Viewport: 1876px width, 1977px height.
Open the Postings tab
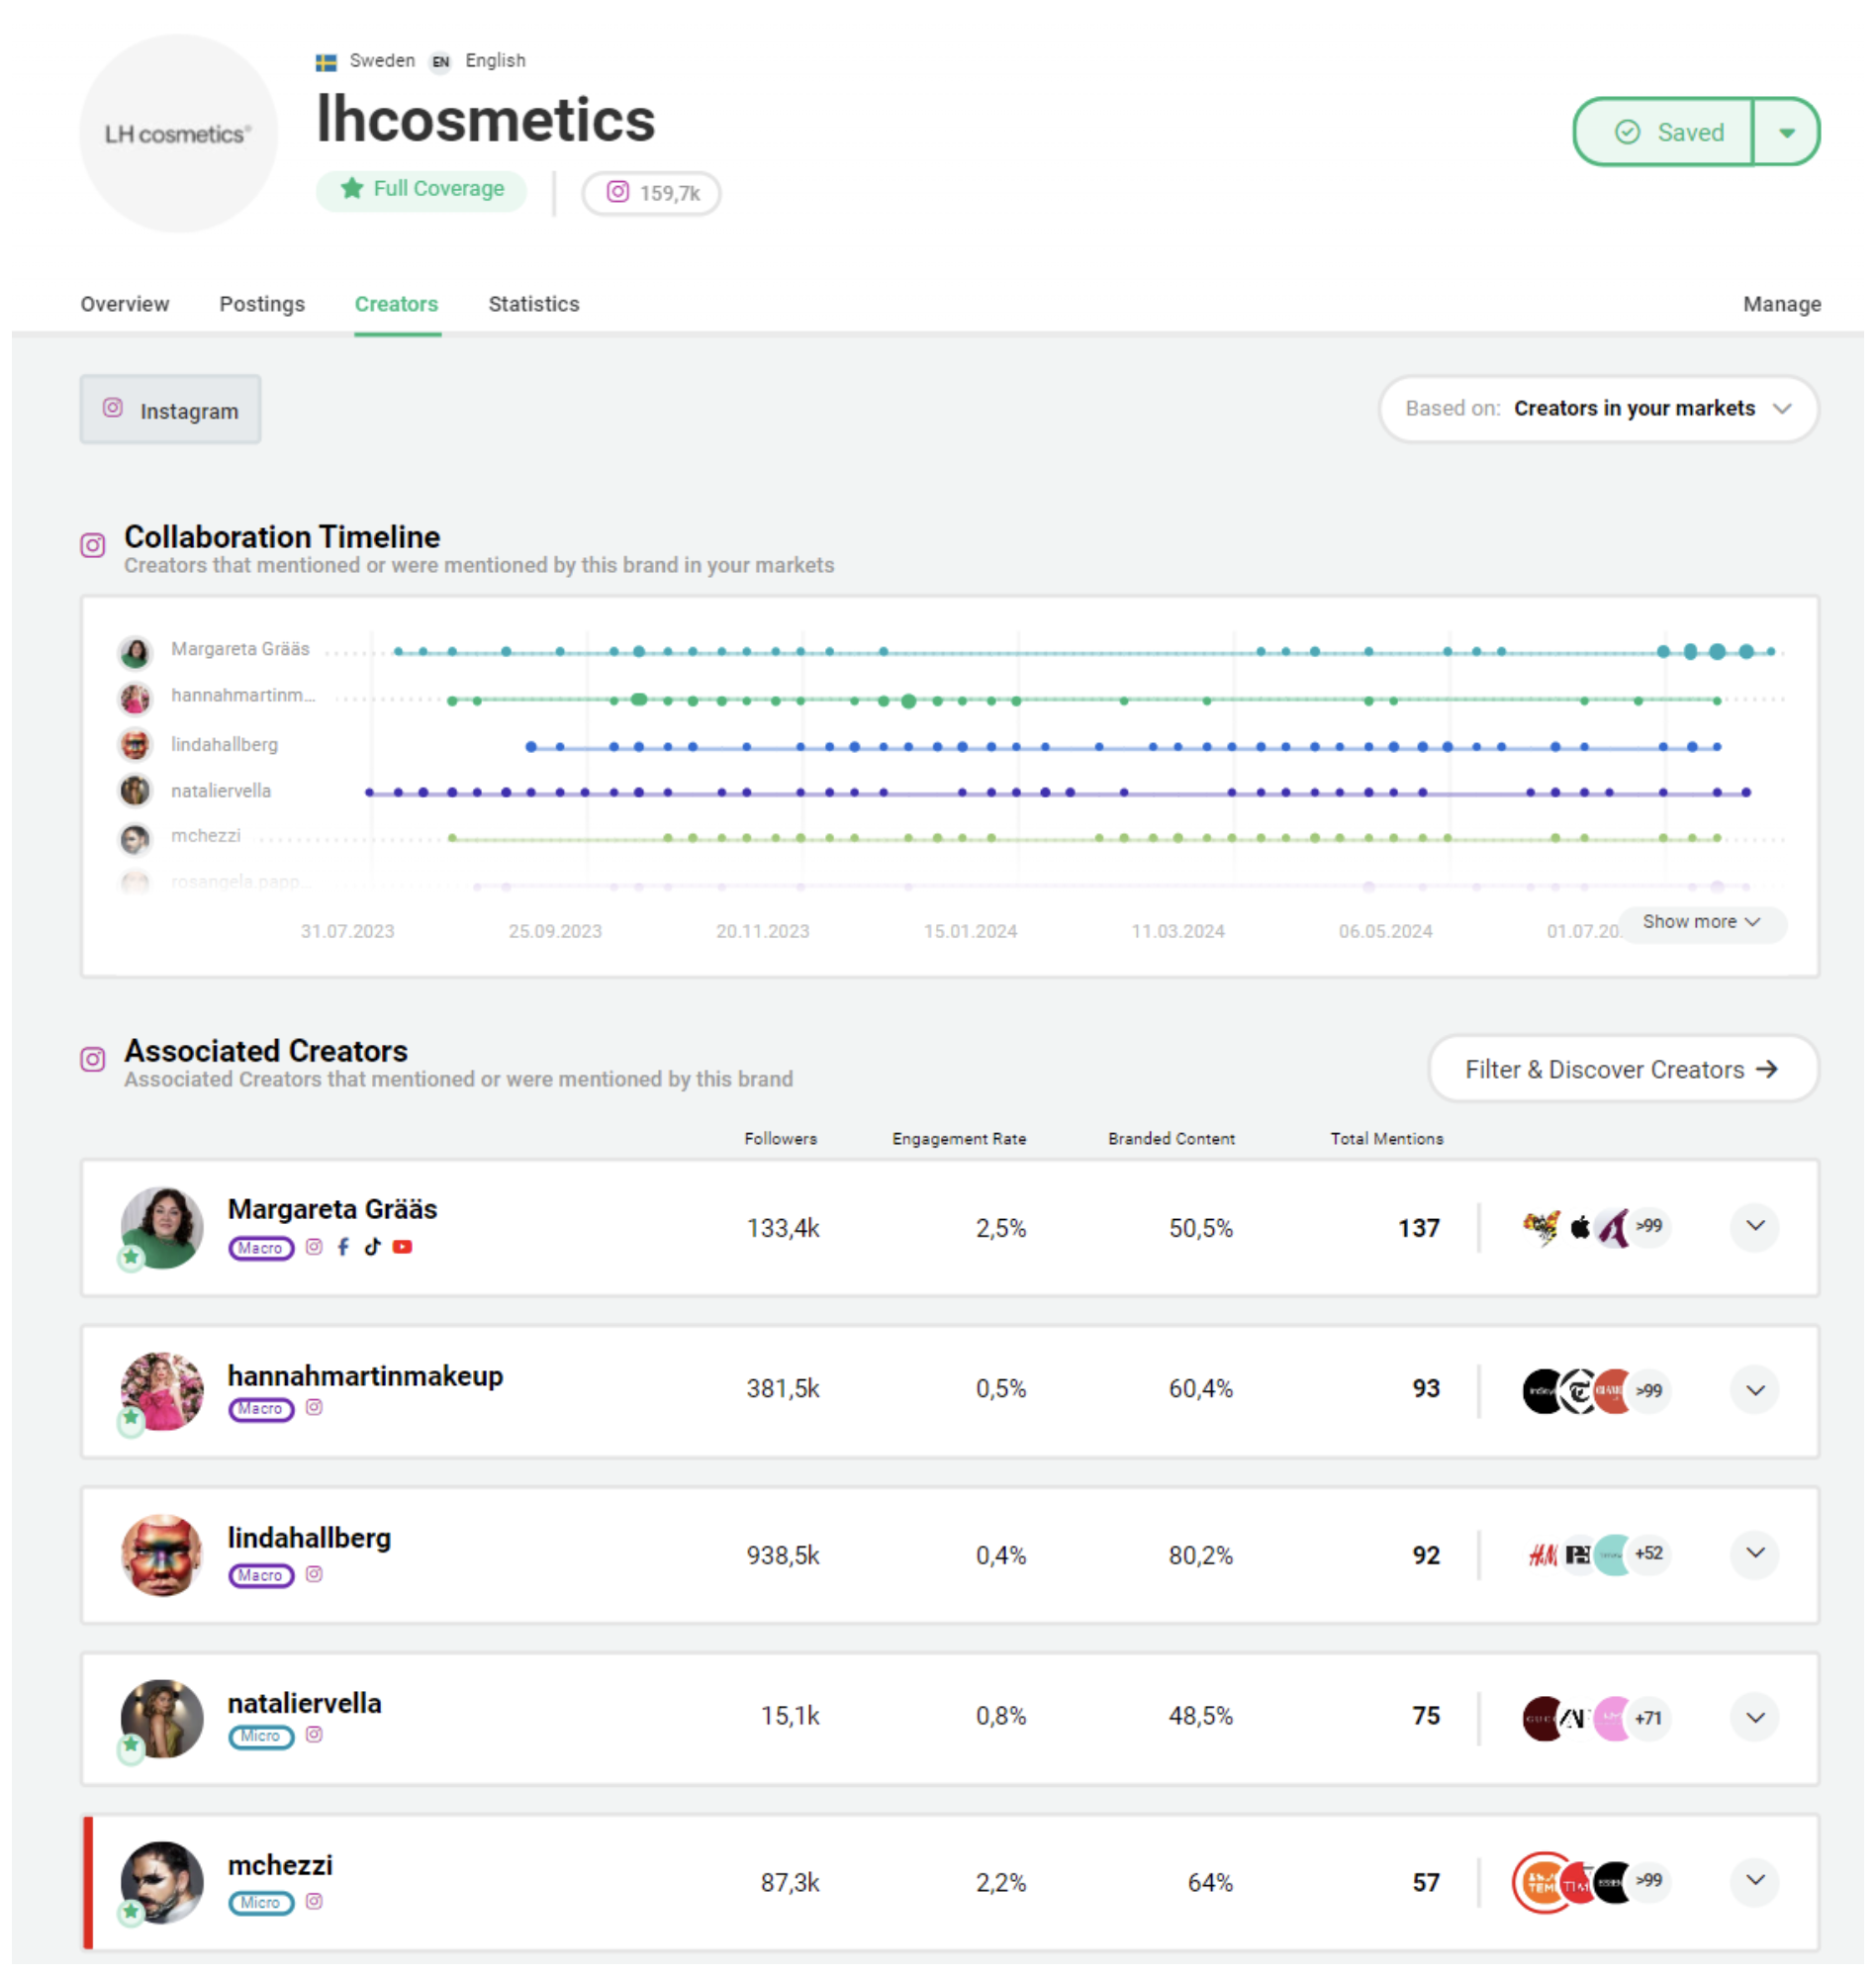262,304
